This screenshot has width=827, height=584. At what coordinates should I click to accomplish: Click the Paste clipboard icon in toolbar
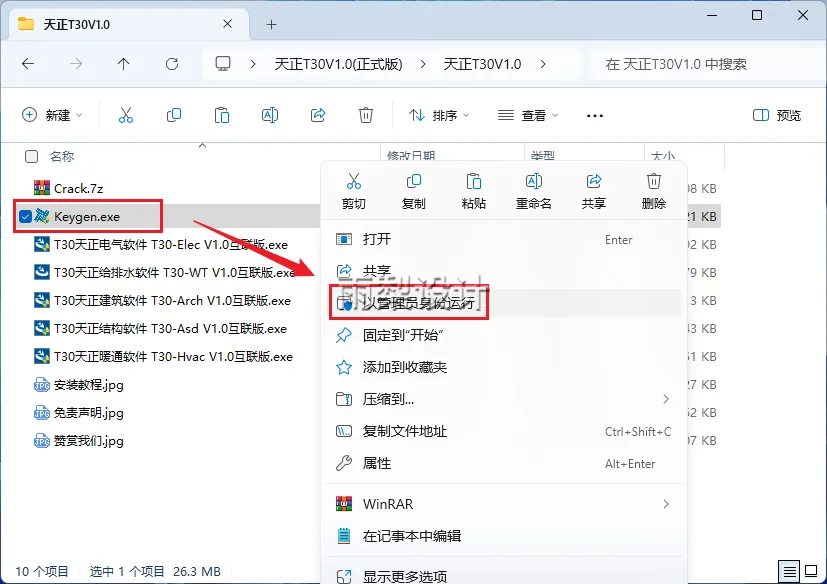tap(222, 115)
